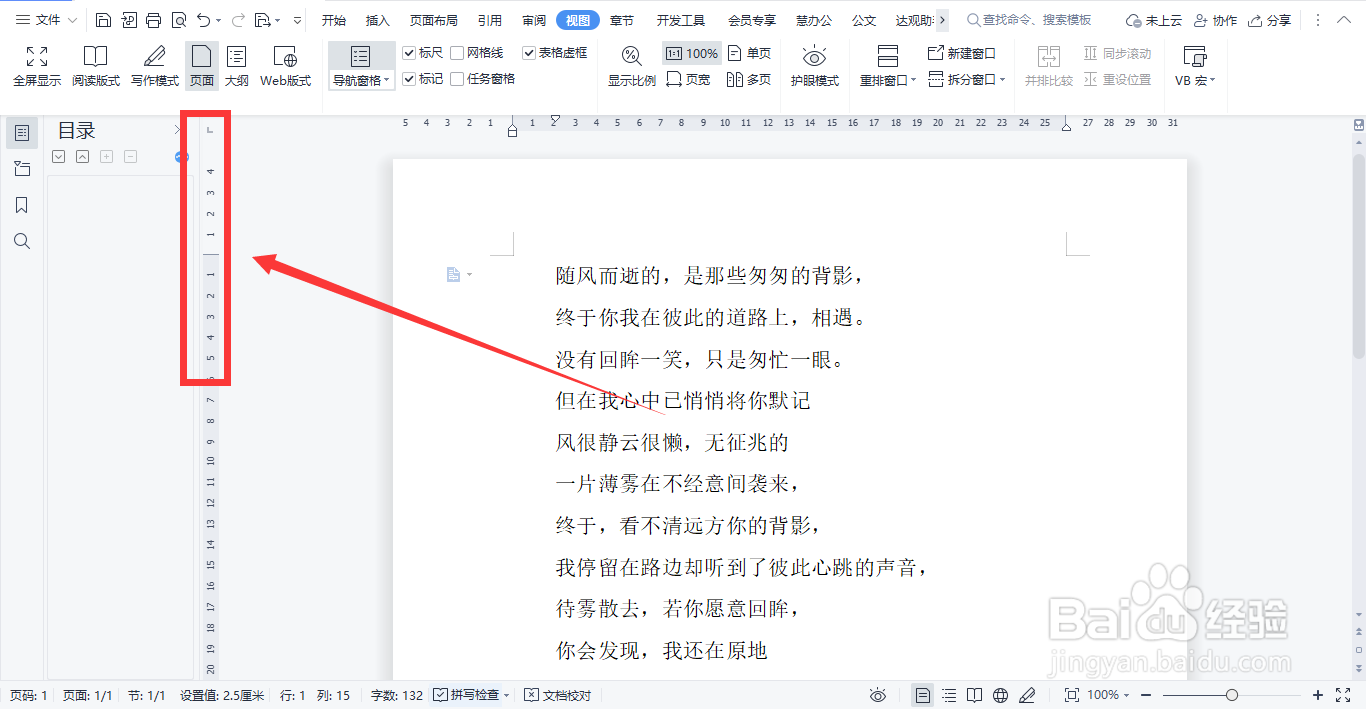The height and width of the screenshot is (709, 1366).
Task: Click the Redo arrow icon
Action: coord(238,20)
